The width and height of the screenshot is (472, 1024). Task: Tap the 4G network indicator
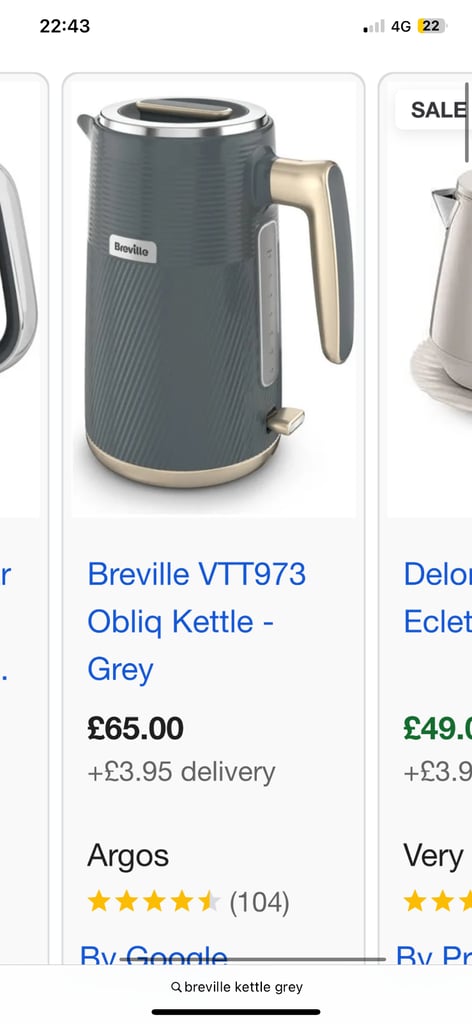[401, 26]
